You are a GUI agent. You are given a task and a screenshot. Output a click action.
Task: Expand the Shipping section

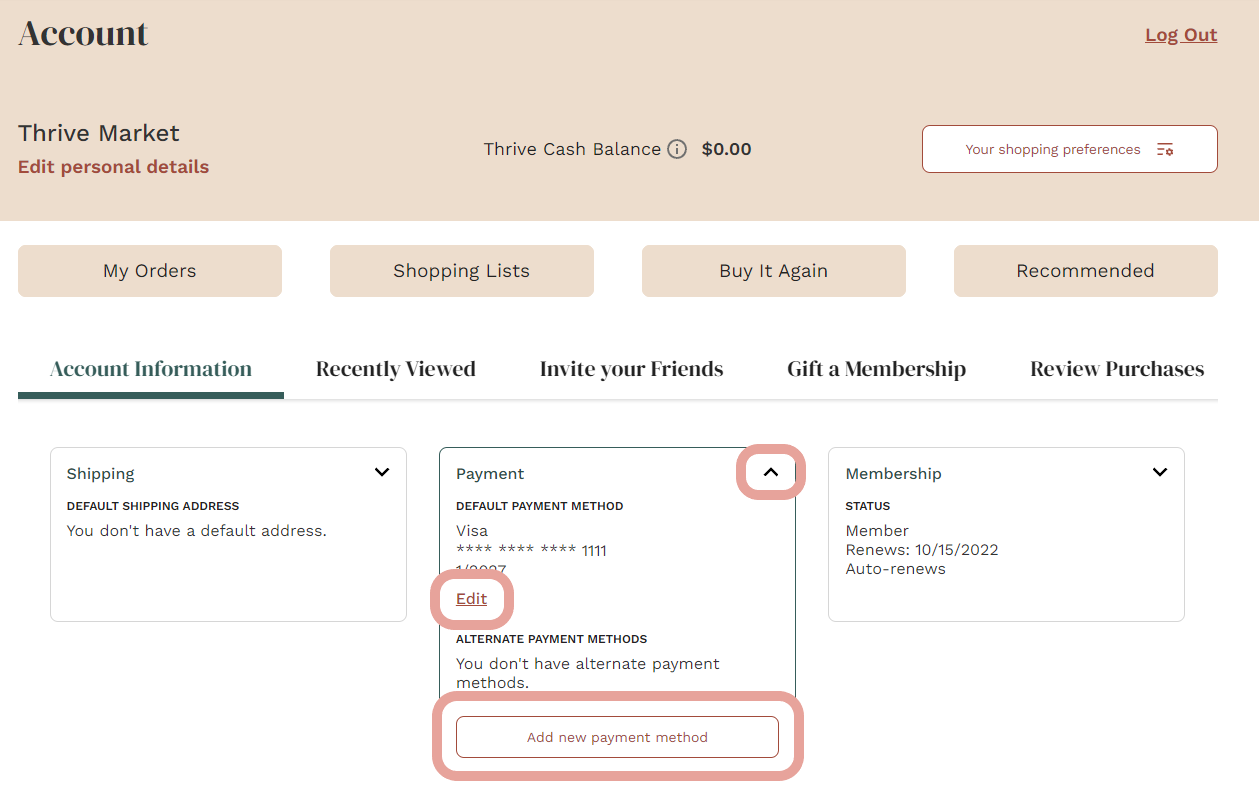(x=381, y=471)
